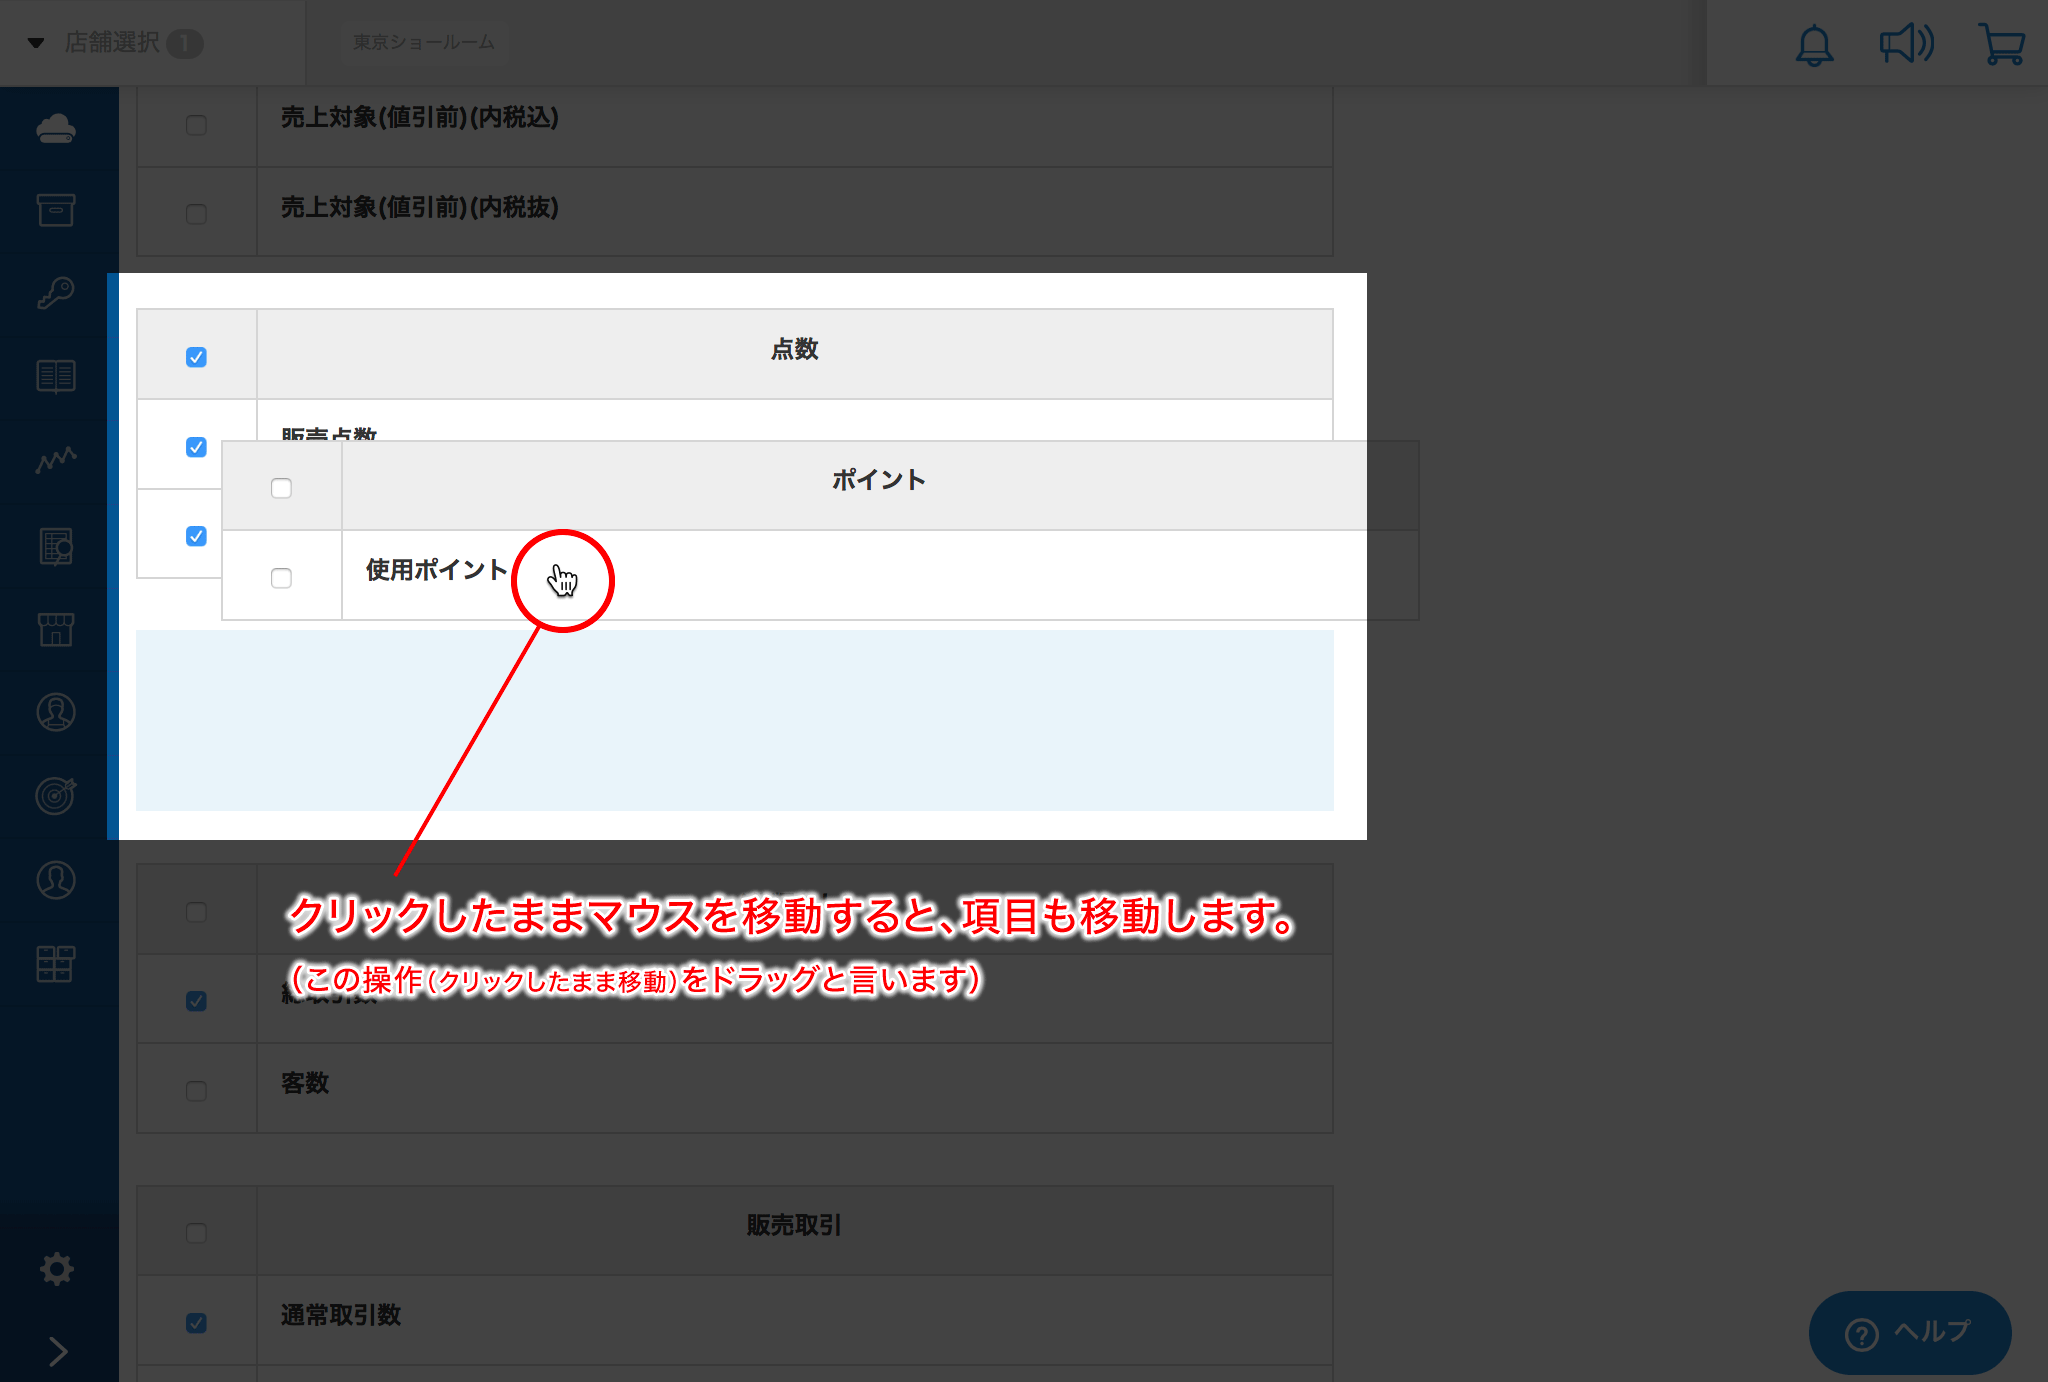Viewport: 2048px width, 1382px height.
Task: Open the shopping cart icon
Action: 2001,45
